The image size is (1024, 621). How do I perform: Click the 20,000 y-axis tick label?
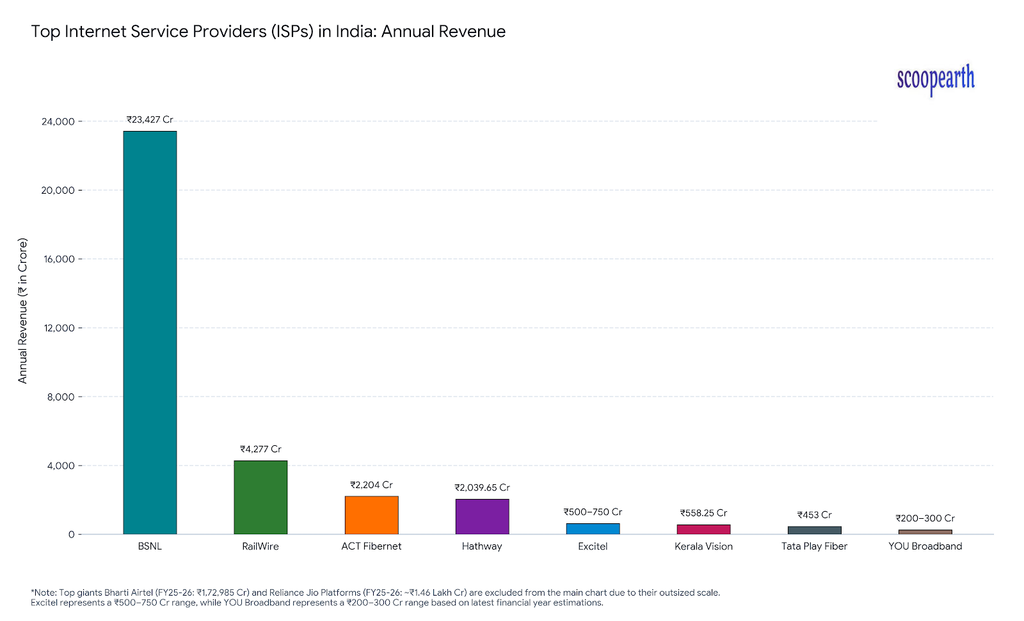pos(58,190)
